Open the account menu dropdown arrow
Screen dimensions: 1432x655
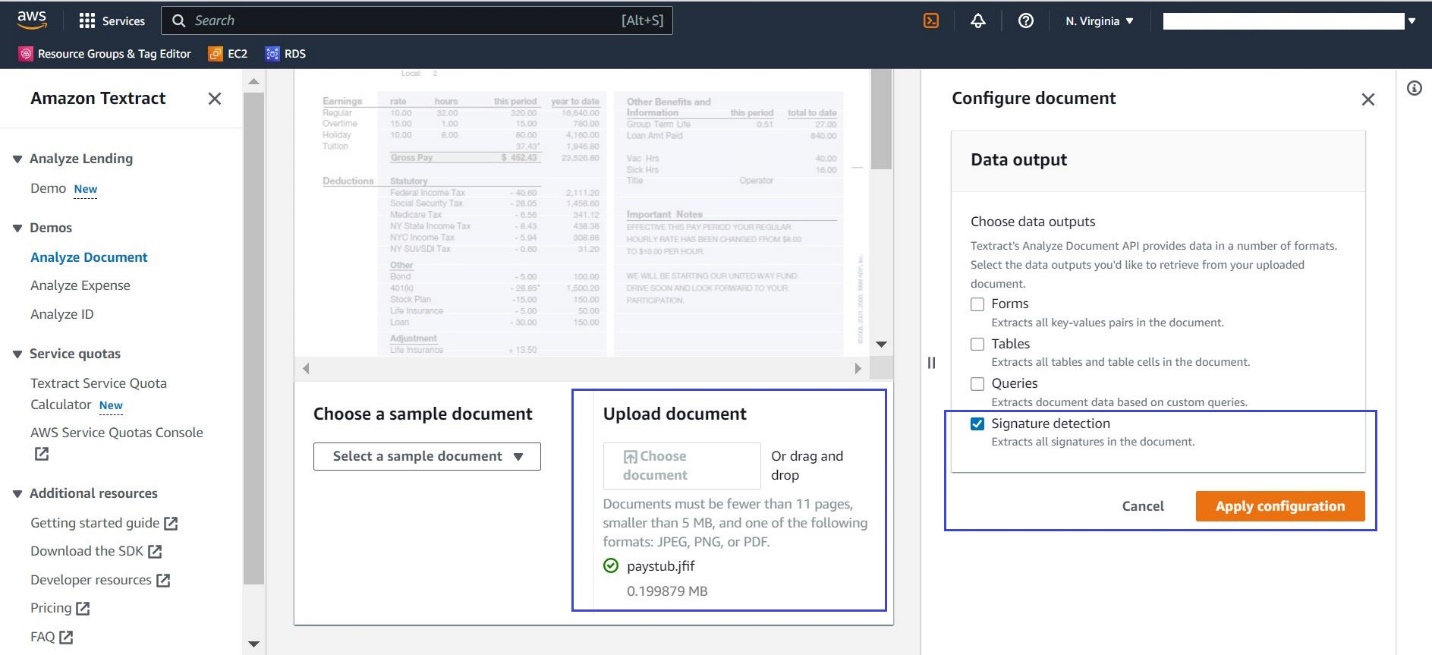coord(1411,21)
